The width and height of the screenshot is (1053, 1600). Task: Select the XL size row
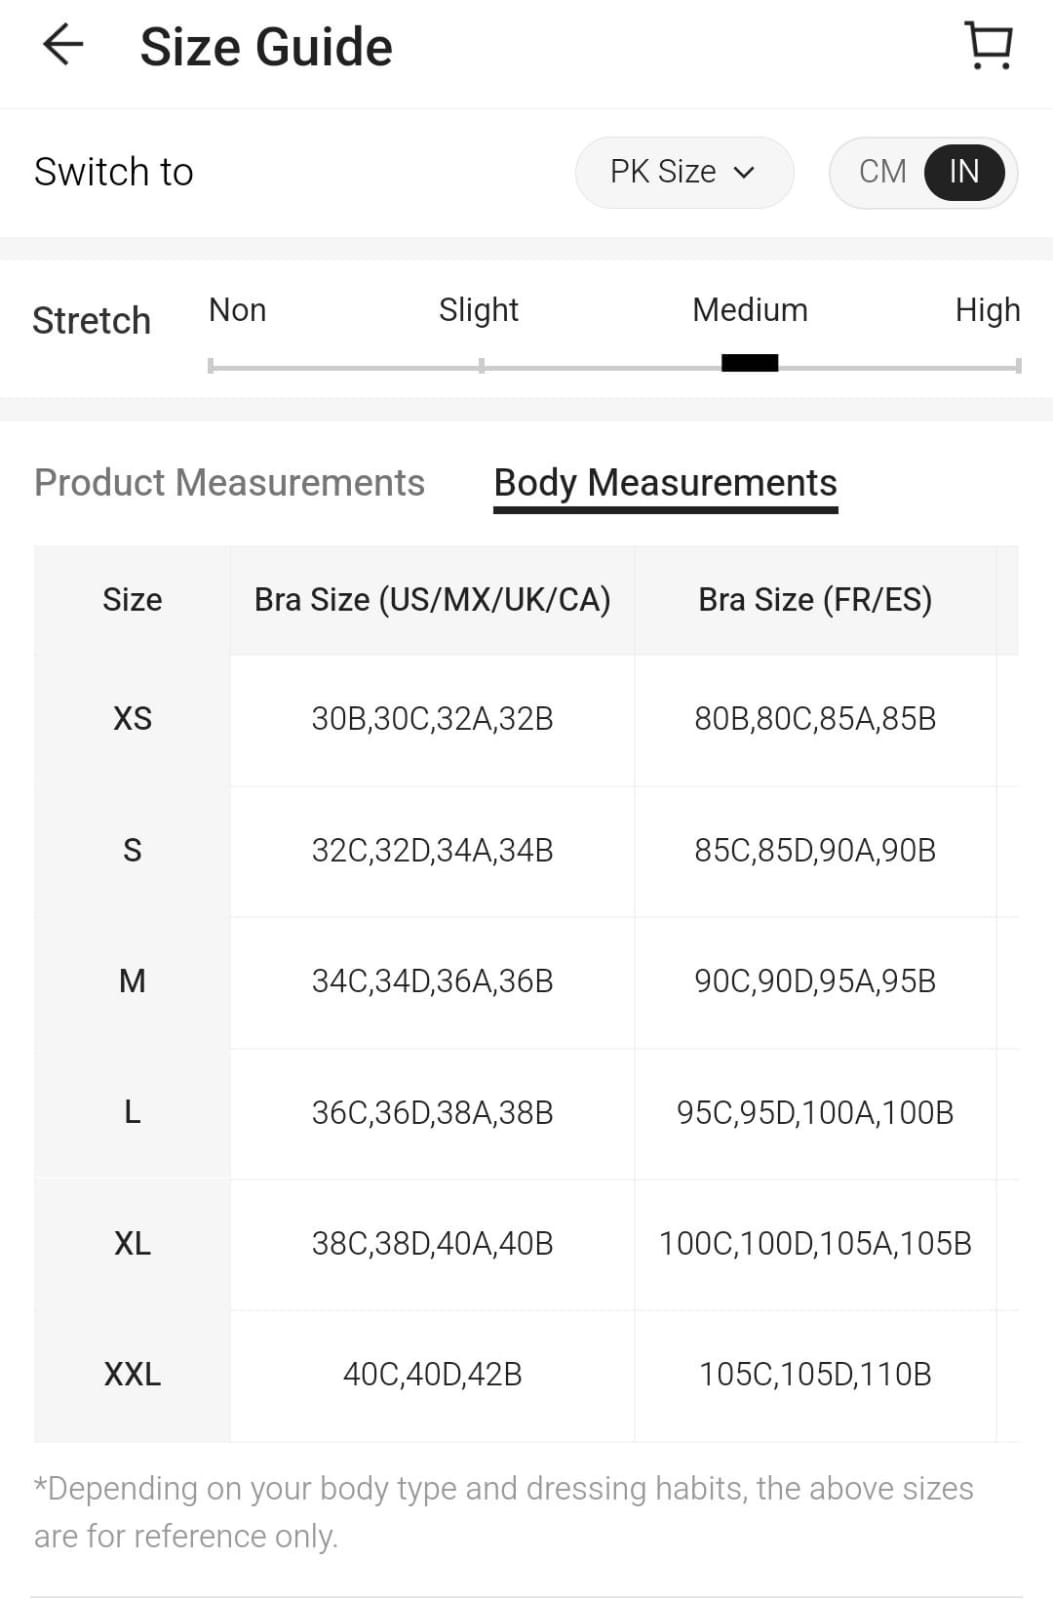pos(132,1244)
